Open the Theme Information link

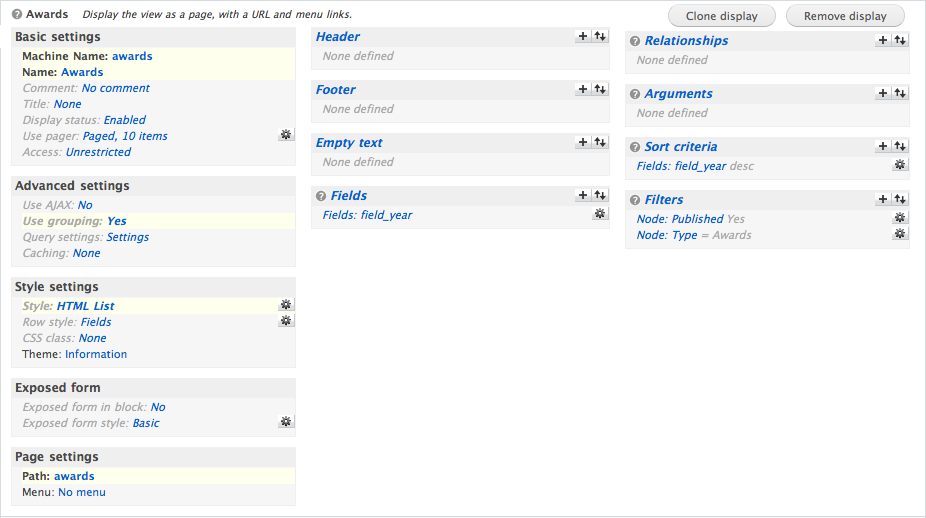(96, 354)
